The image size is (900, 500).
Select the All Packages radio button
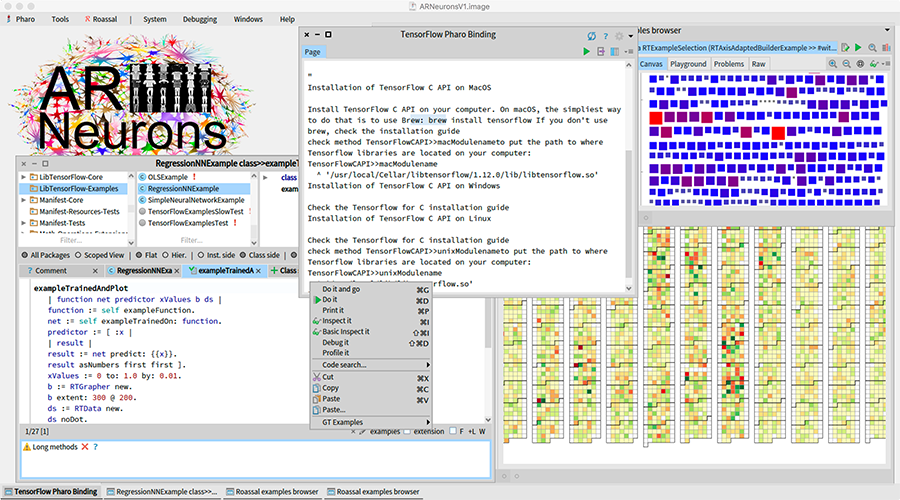point(25,255)
